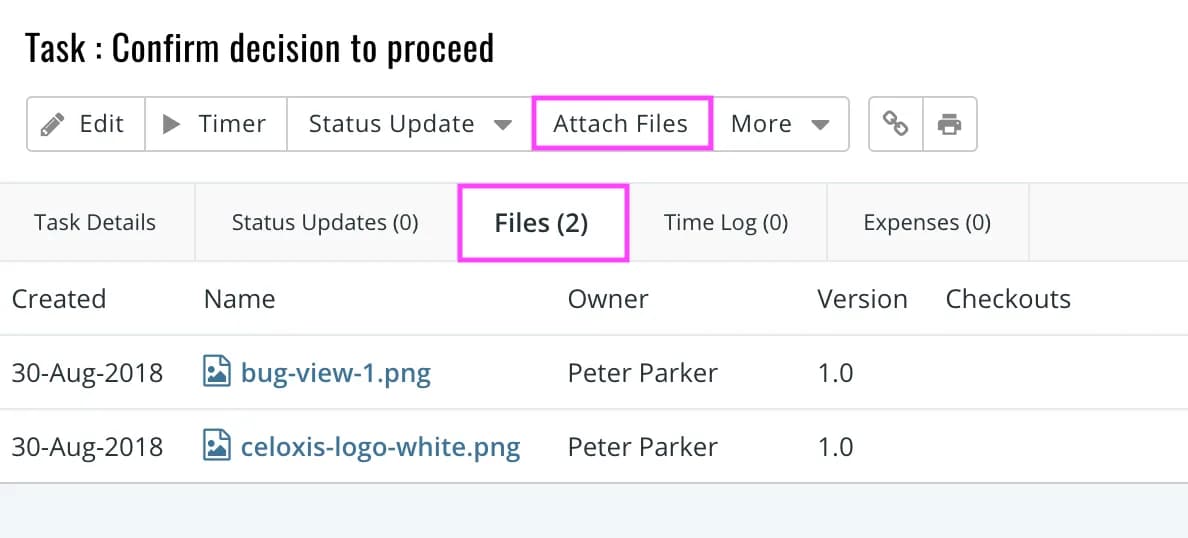Select the Files (2) tab
1188x538 pixels.
pos(542,224)
